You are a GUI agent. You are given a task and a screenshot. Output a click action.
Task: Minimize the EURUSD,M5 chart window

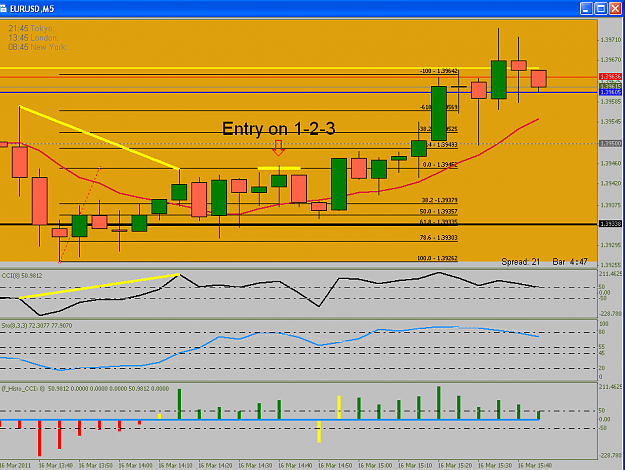tap(586, 8)
